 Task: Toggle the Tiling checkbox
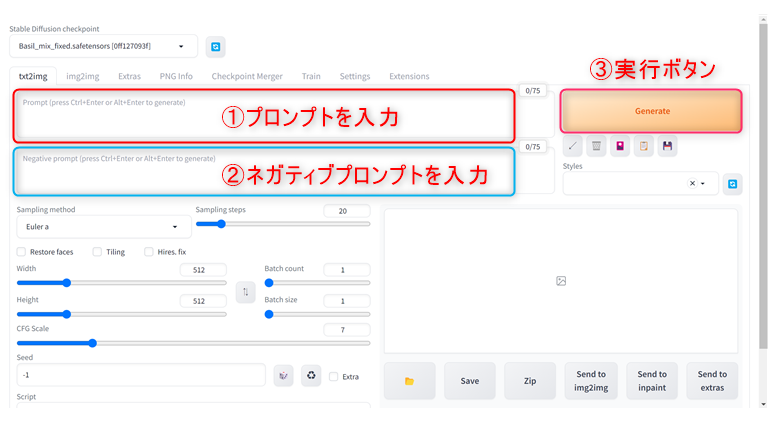97,252
